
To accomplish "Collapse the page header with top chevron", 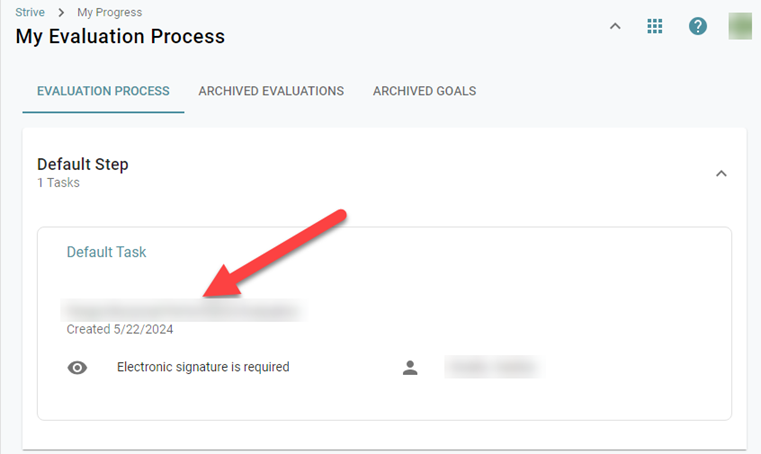I will click(615, 26).
